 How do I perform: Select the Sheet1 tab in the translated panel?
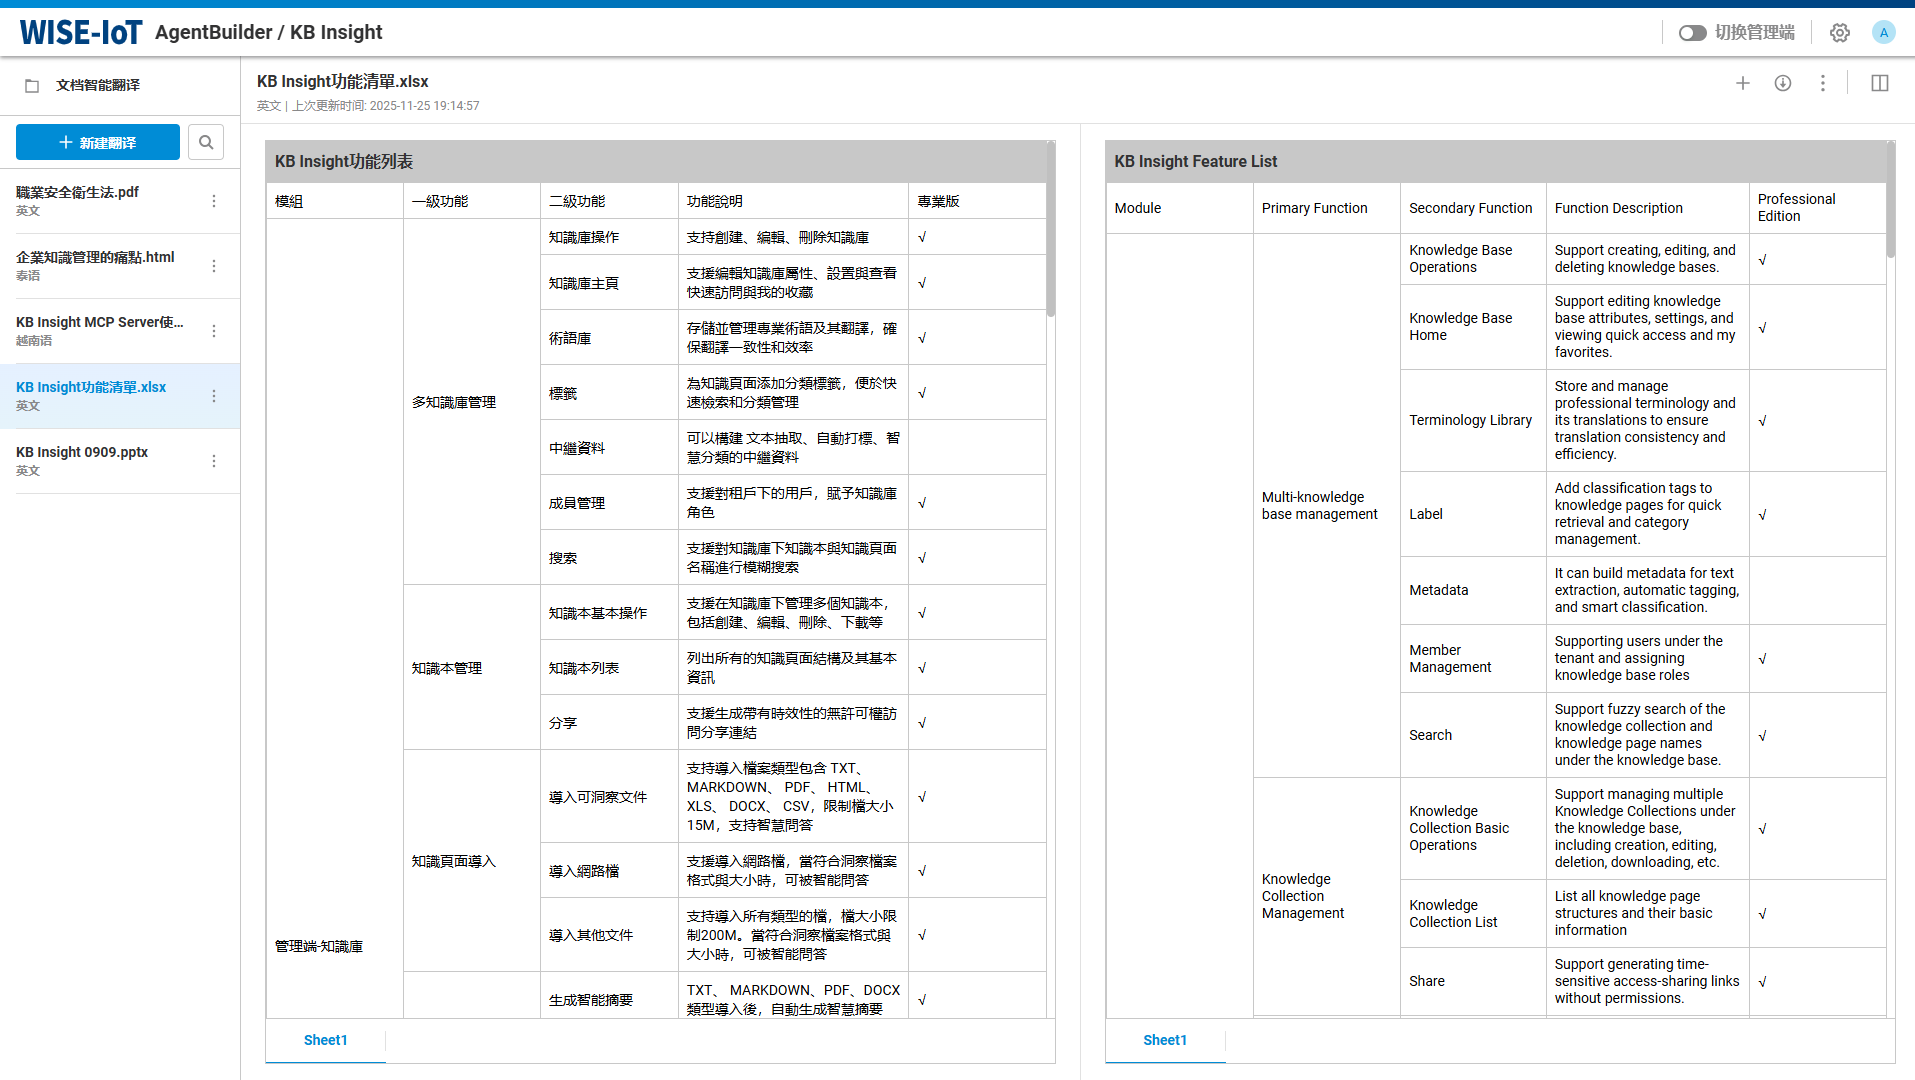[x=1165, y=1040]
